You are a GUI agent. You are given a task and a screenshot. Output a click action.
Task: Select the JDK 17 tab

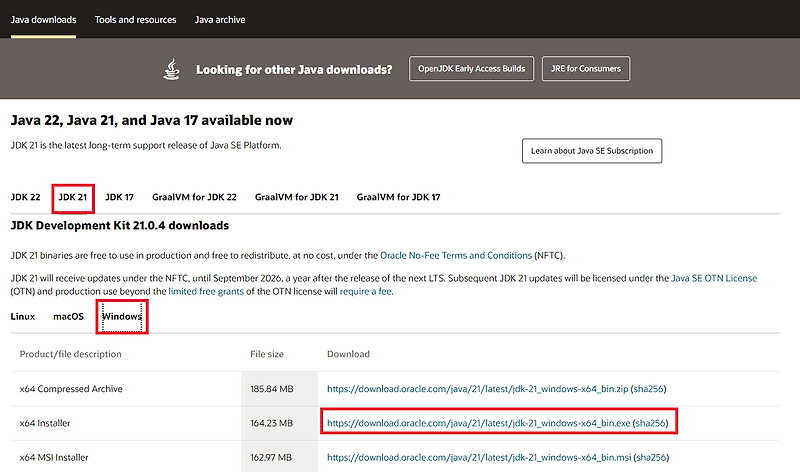point(119,197)
